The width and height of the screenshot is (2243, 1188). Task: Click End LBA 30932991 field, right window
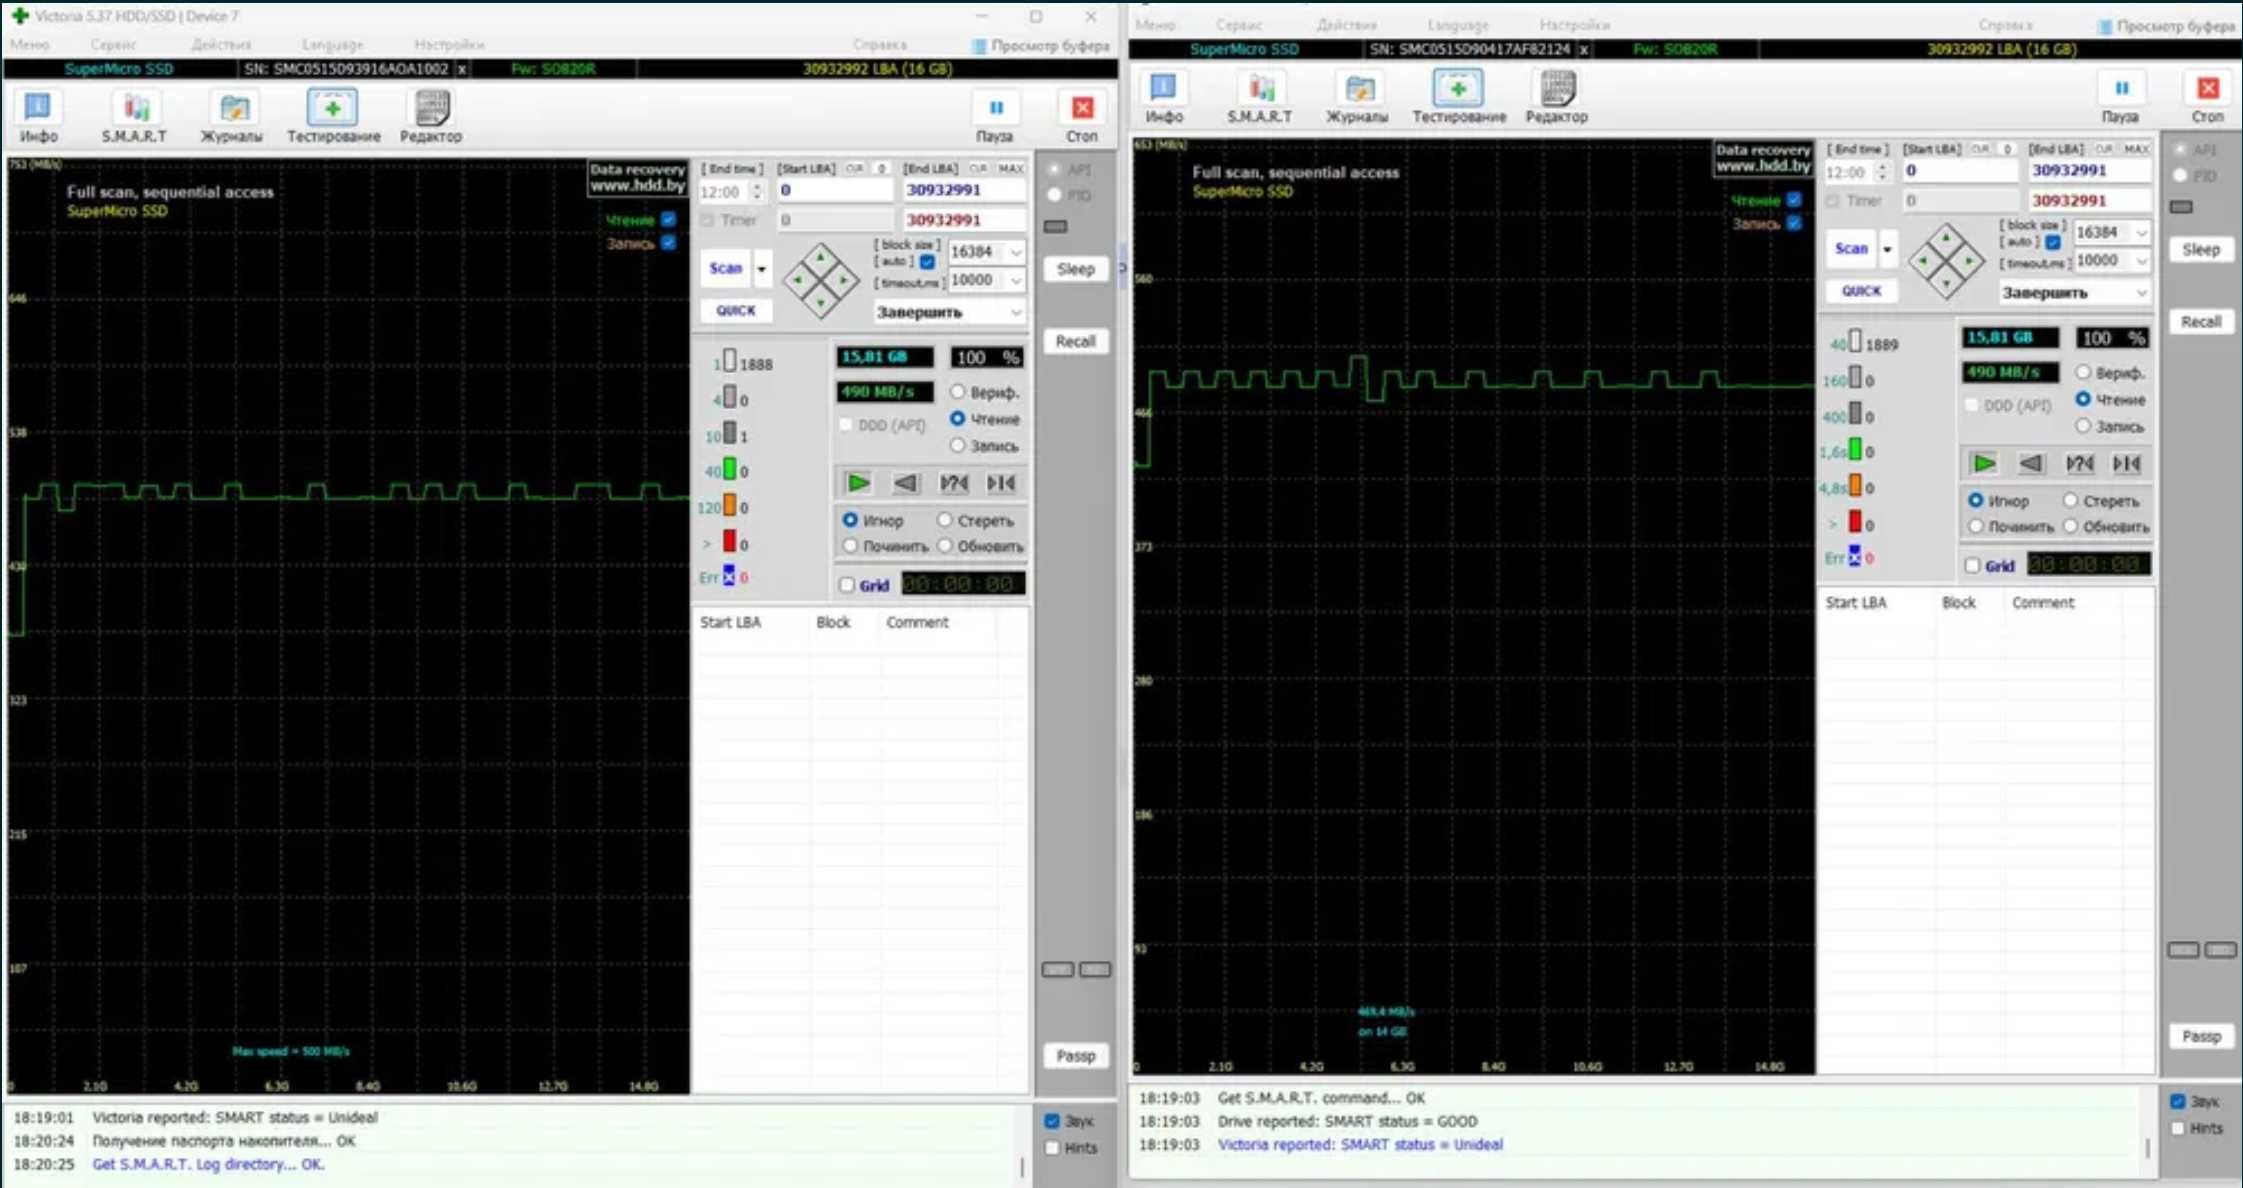point(2089,170)
